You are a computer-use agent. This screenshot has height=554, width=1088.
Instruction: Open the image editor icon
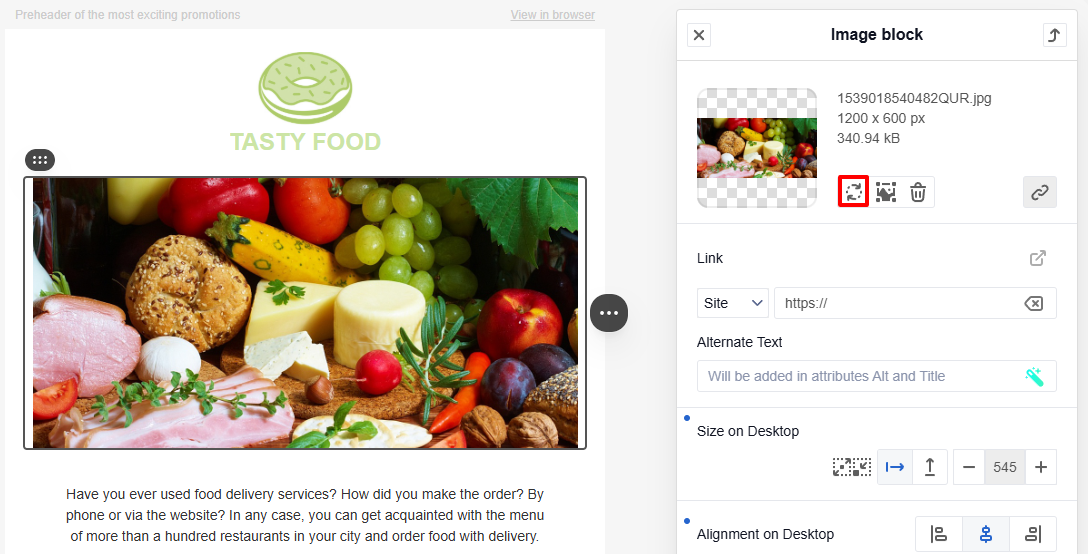click(x=885, y=192)
